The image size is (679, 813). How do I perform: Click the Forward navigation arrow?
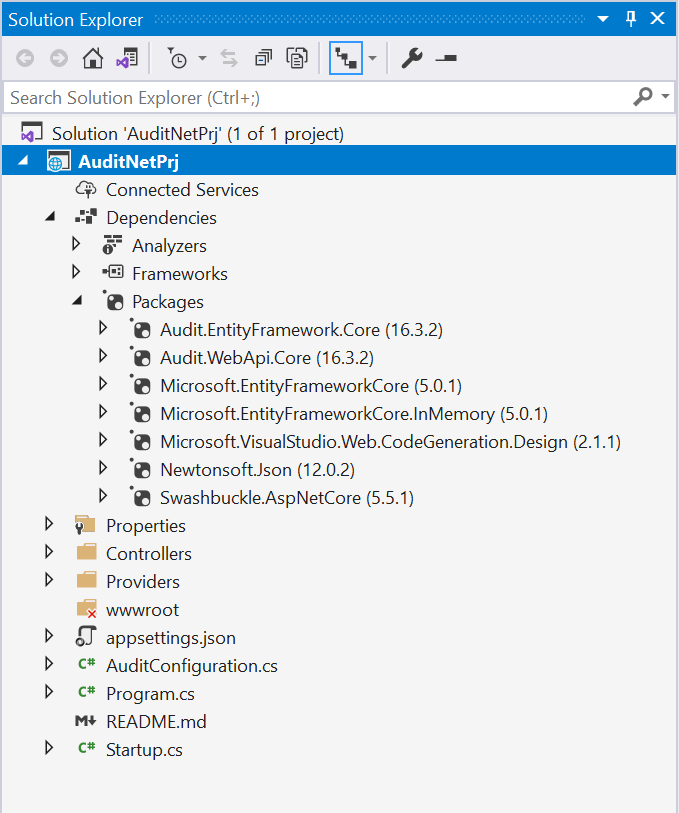(59, 58)
